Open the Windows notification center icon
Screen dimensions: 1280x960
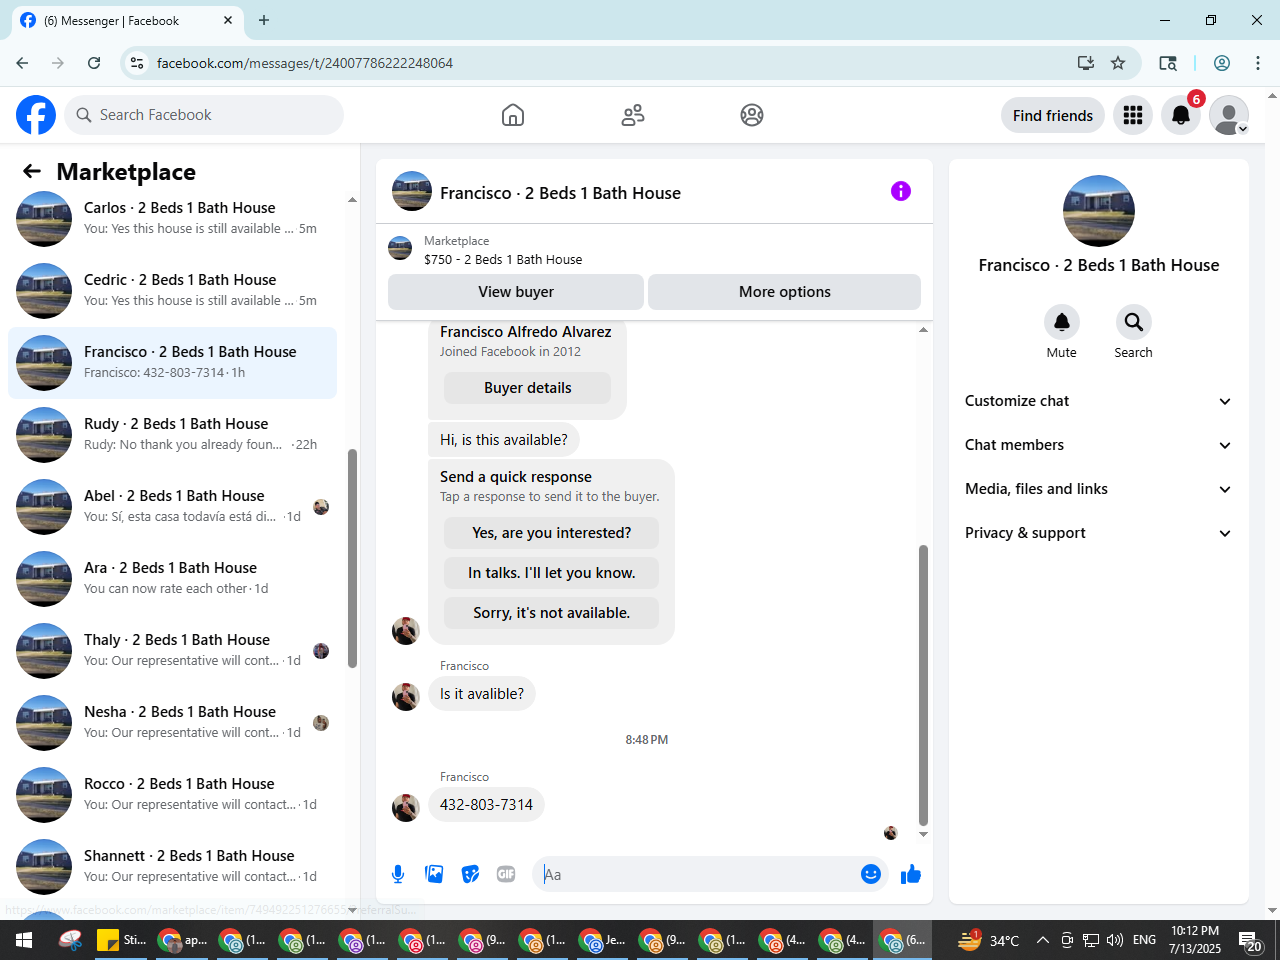click(1251, 940)
